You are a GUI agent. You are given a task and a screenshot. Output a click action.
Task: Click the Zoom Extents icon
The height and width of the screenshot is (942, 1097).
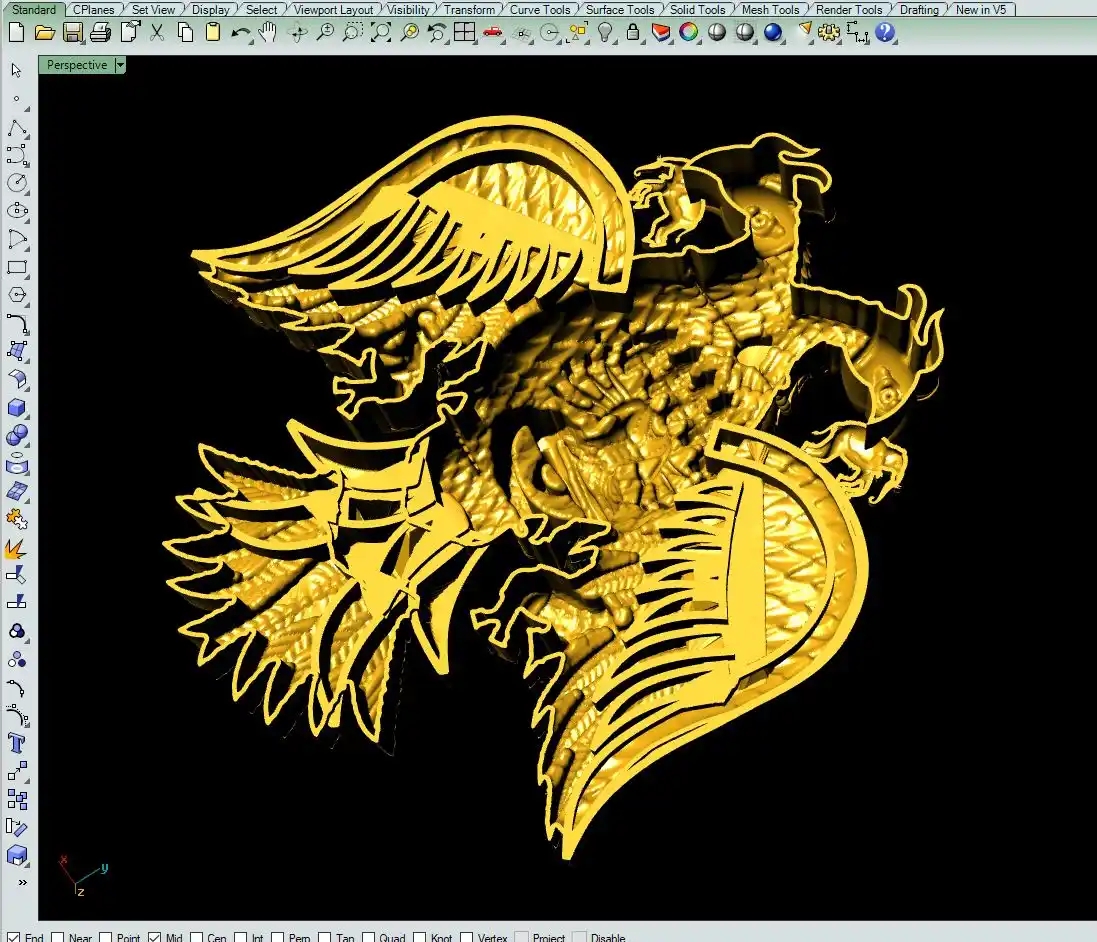[x=381, y=32]
